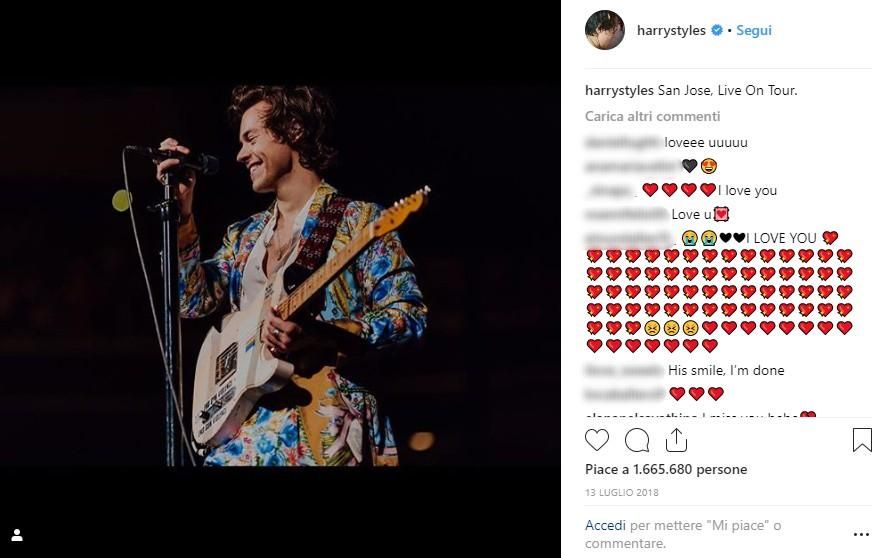
Task: Show tagged people icon on the photo
Action: point(17,535)
